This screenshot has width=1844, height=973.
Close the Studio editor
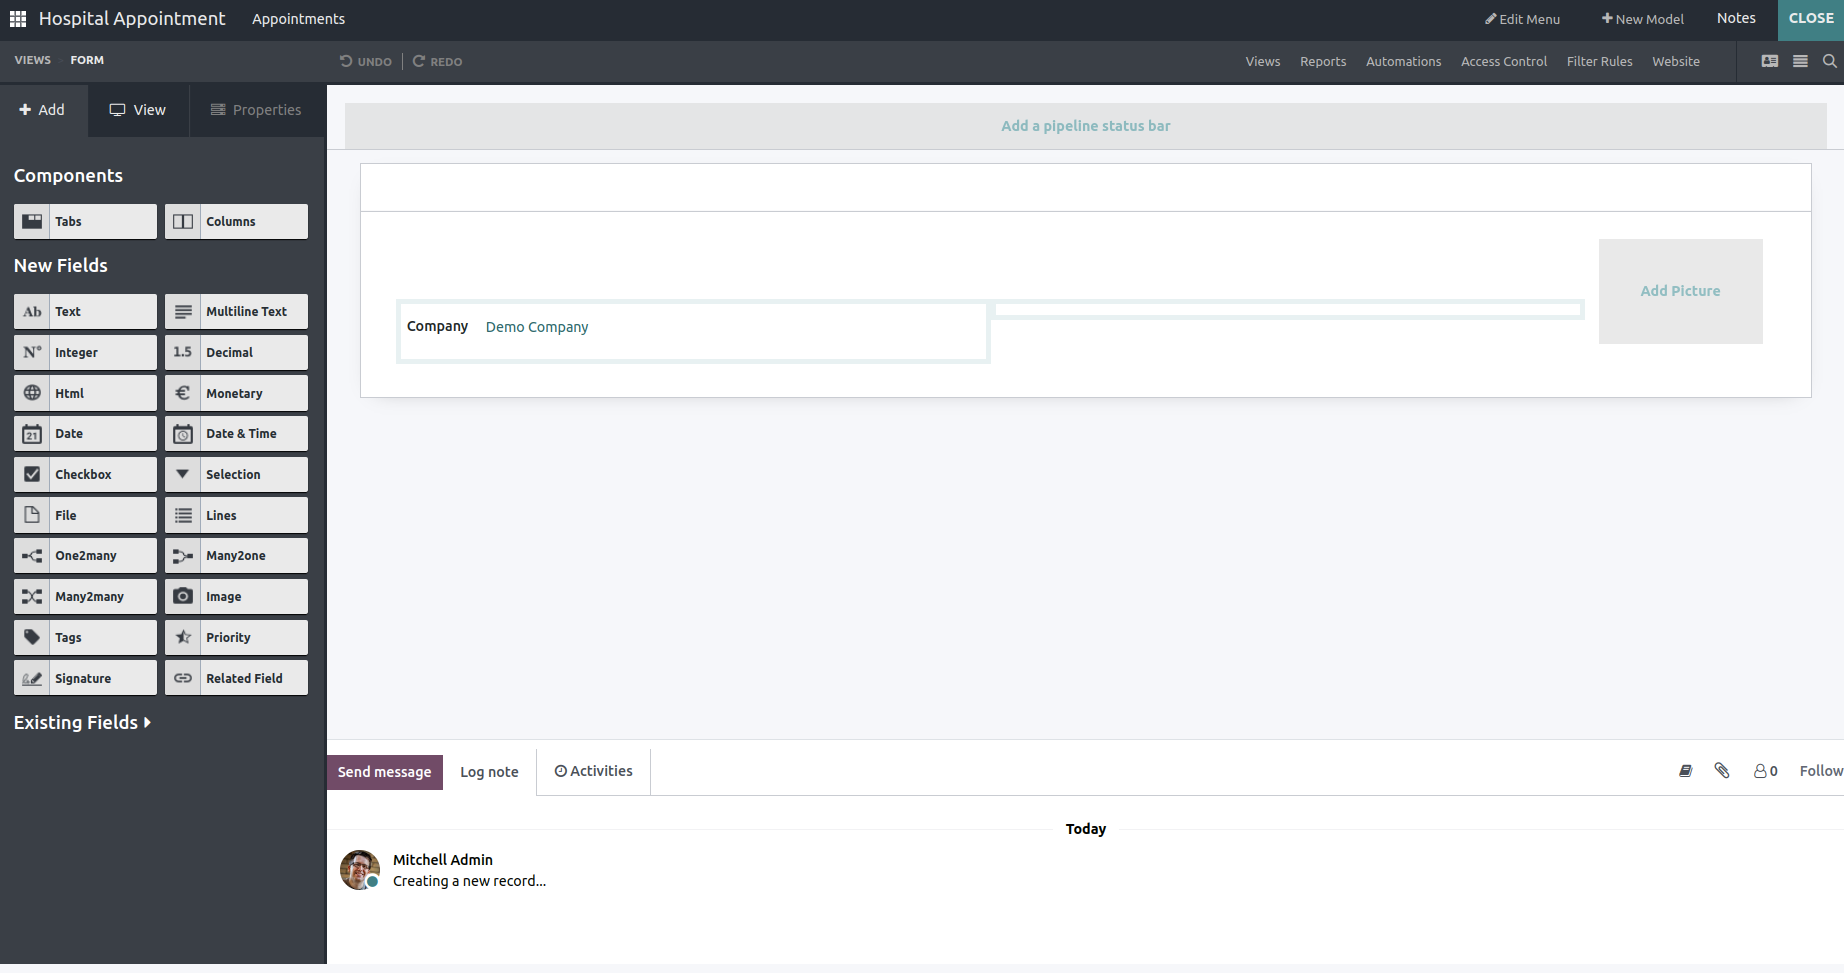(x=1811, y=19)
